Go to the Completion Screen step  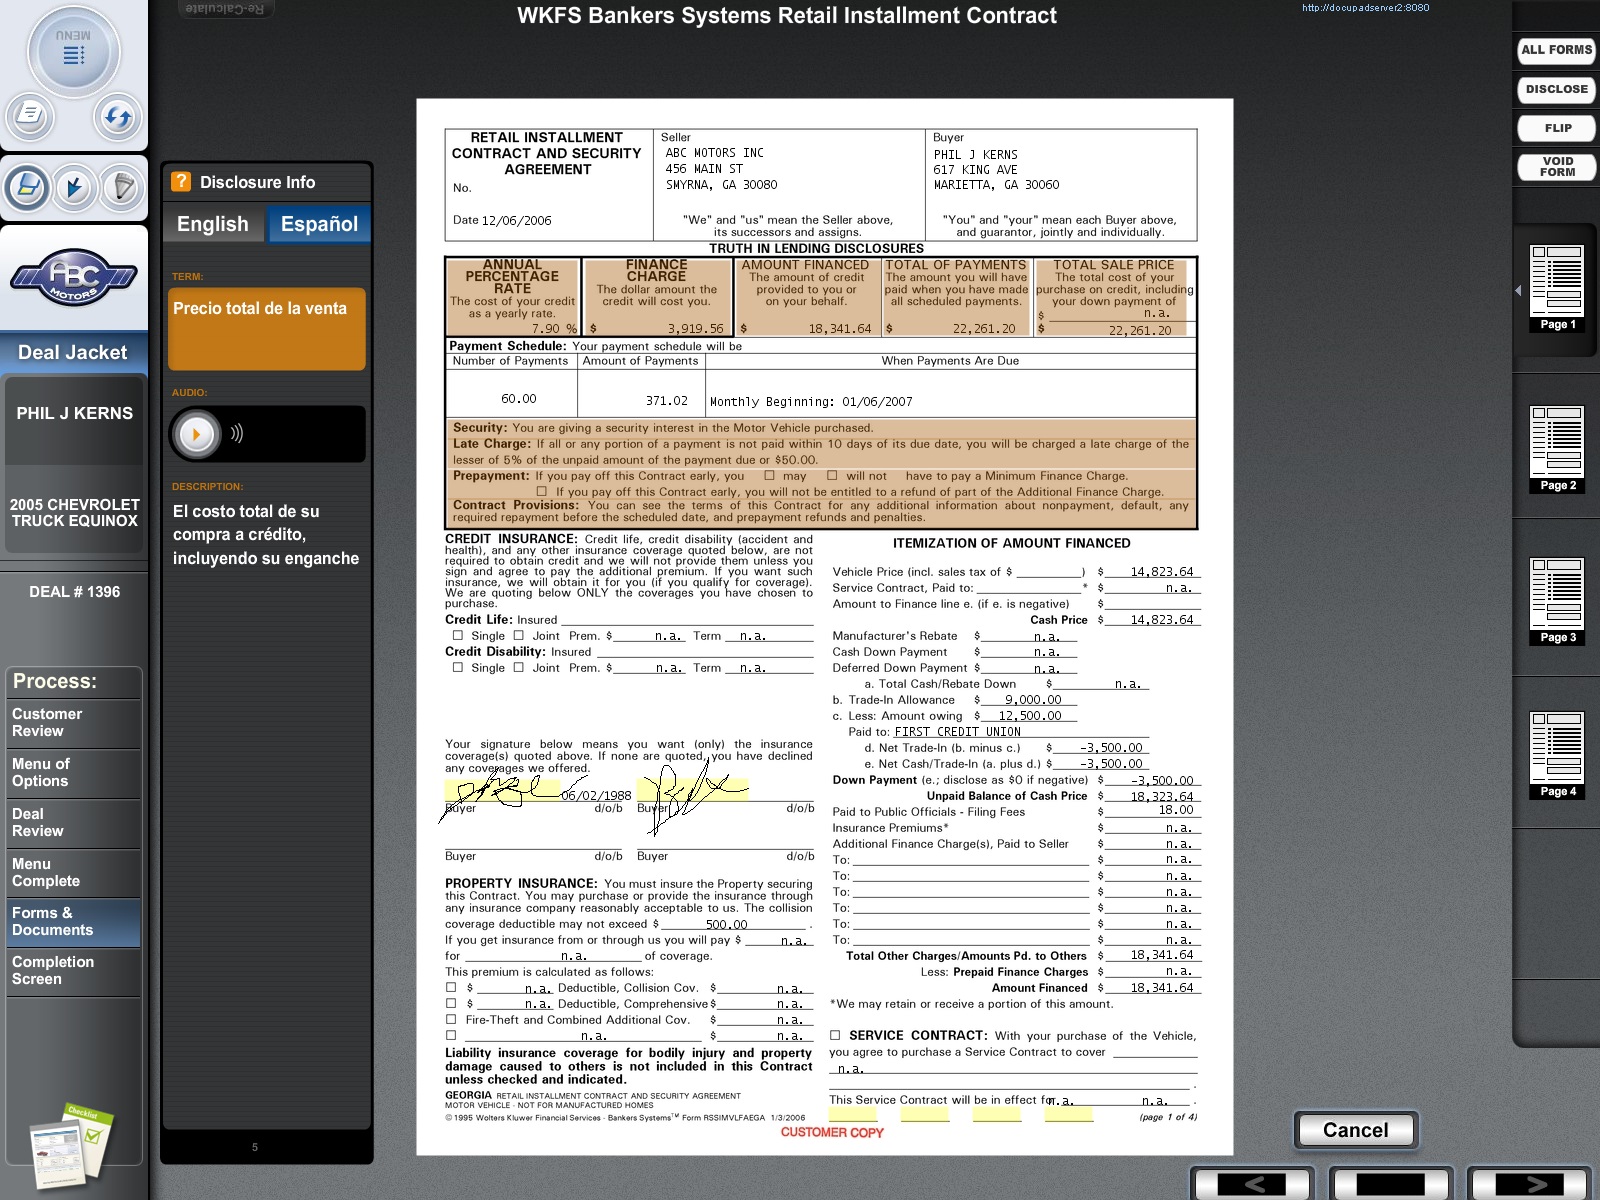pyautogui.click(x=73, y=971)
